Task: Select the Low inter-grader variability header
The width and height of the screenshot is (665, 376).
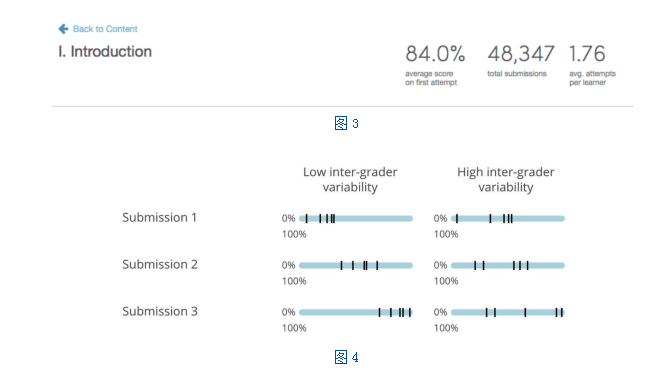Action: [350, 179]
